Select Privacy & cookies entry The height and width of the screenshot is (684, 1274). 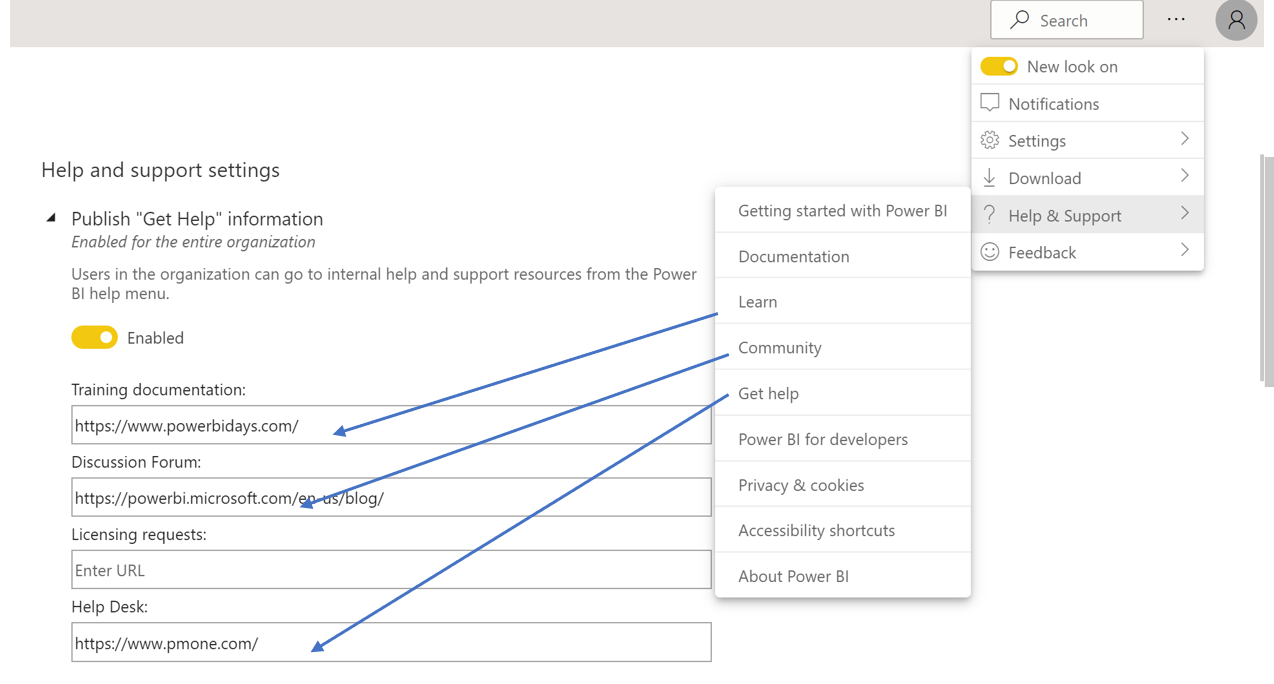point(843,485)
